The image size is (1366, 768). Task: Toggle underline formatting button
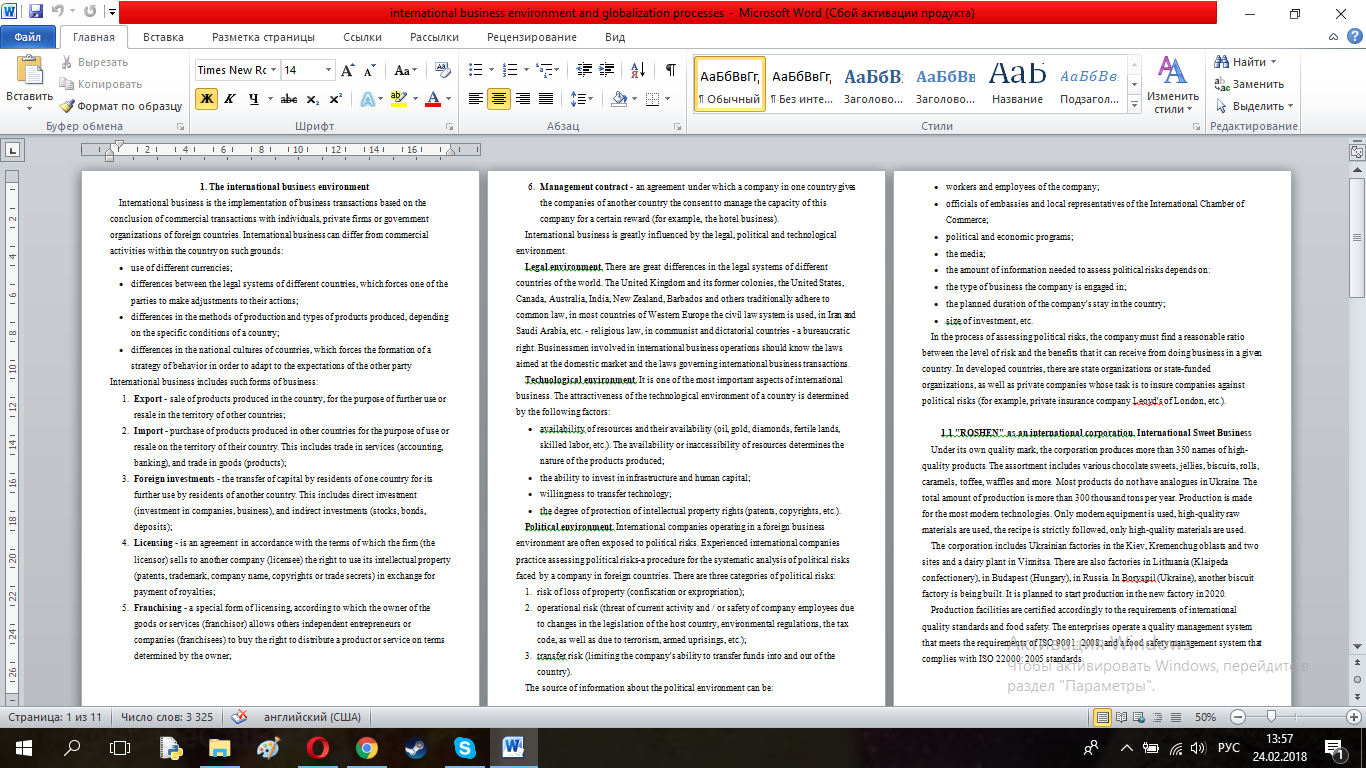(x=253, y=98)
